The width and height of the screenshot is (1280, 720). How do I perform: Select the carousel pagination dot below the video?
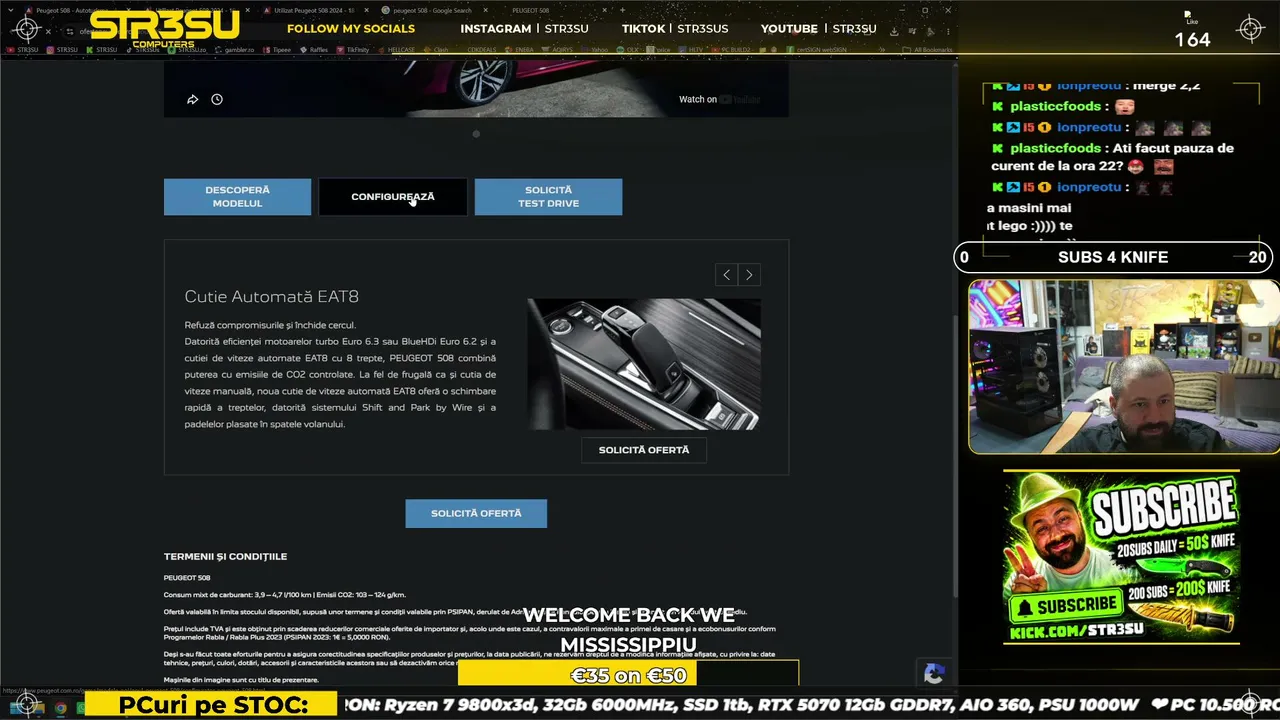click(476, 134)
